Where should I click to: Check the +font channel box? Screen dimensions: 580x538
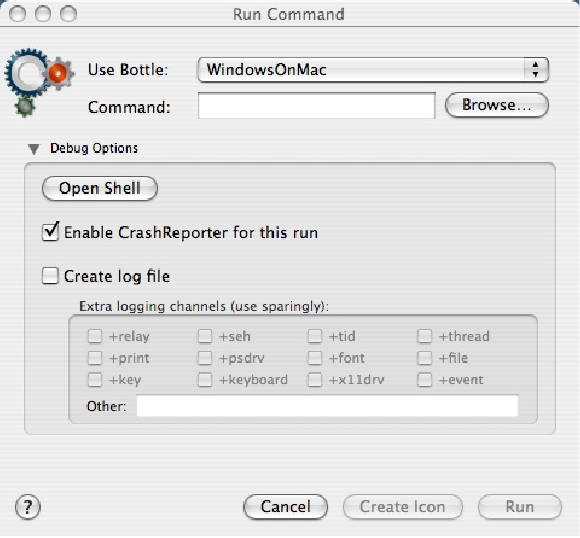pyautogui.click(x=315, y=358)
